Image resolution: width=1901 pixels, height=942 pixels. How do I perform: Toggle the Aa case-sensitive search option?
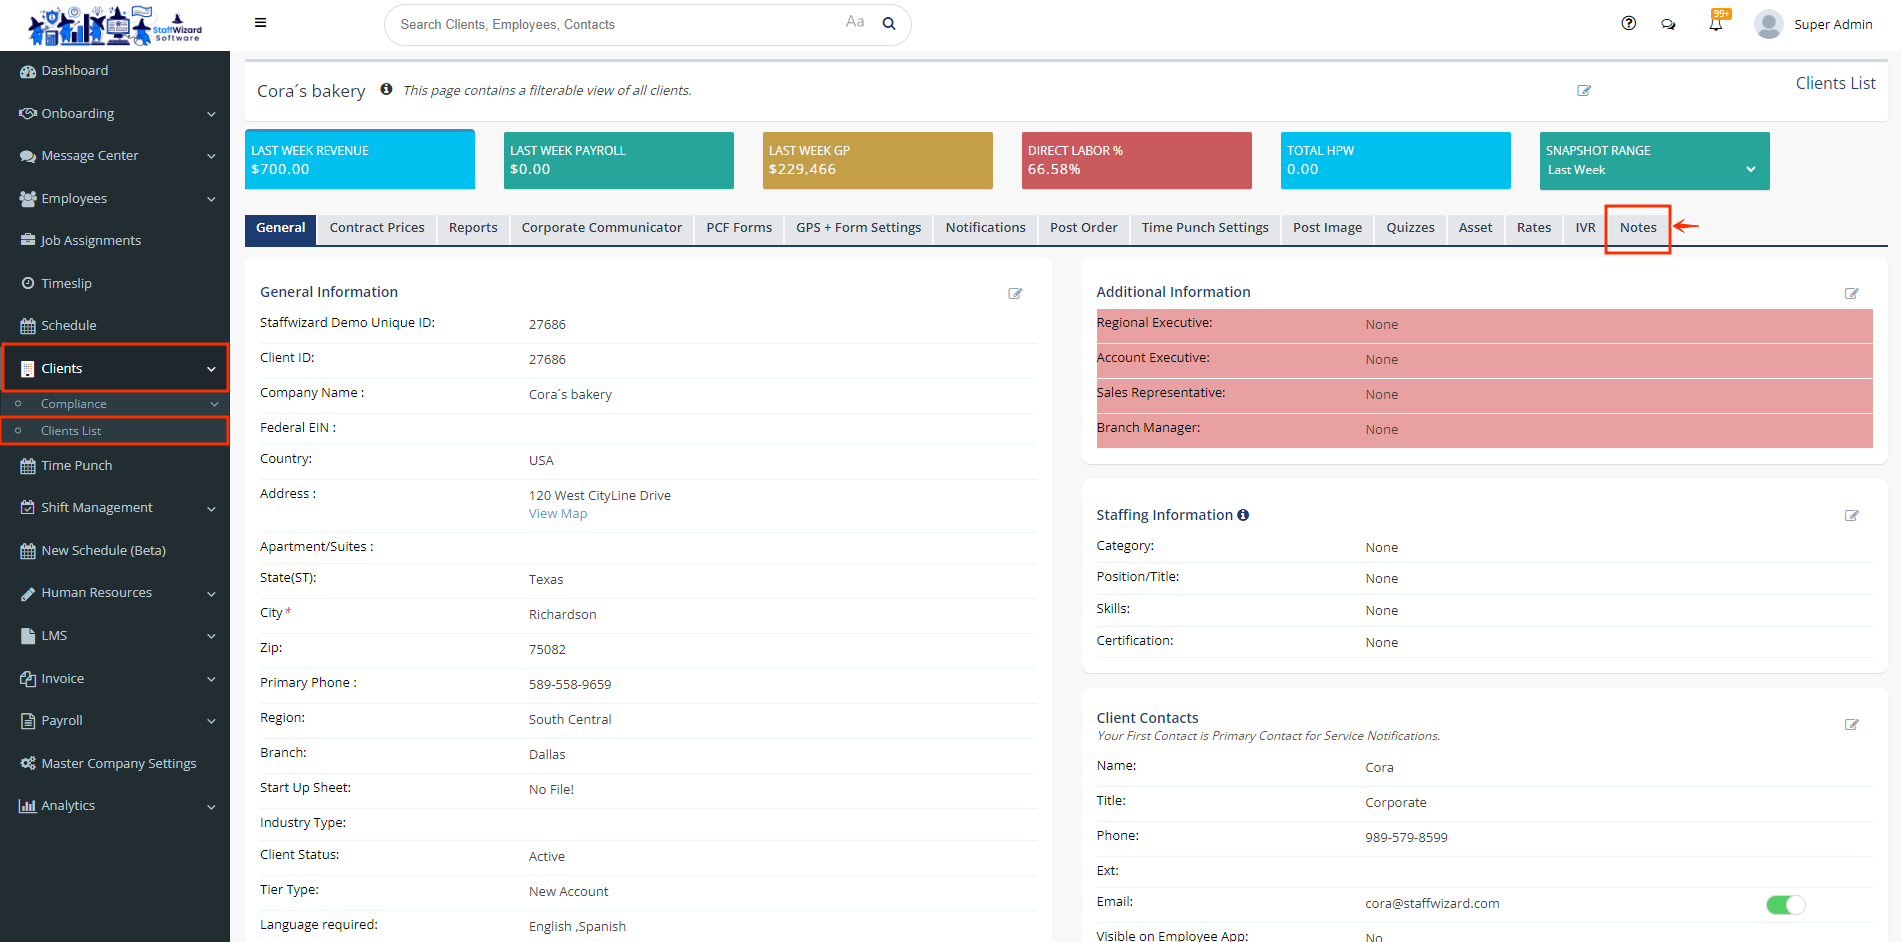tap(854, 22)
